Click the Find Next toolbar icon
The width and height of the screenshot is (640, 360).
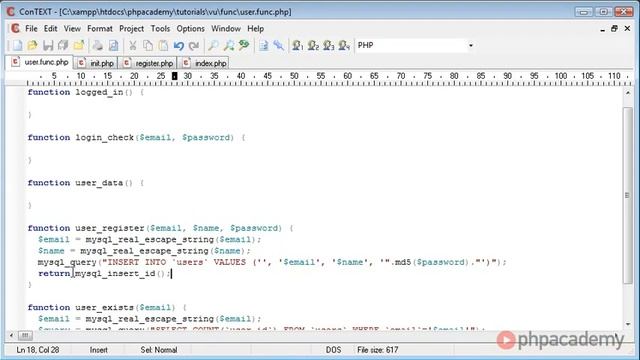(x=229, y=45)
